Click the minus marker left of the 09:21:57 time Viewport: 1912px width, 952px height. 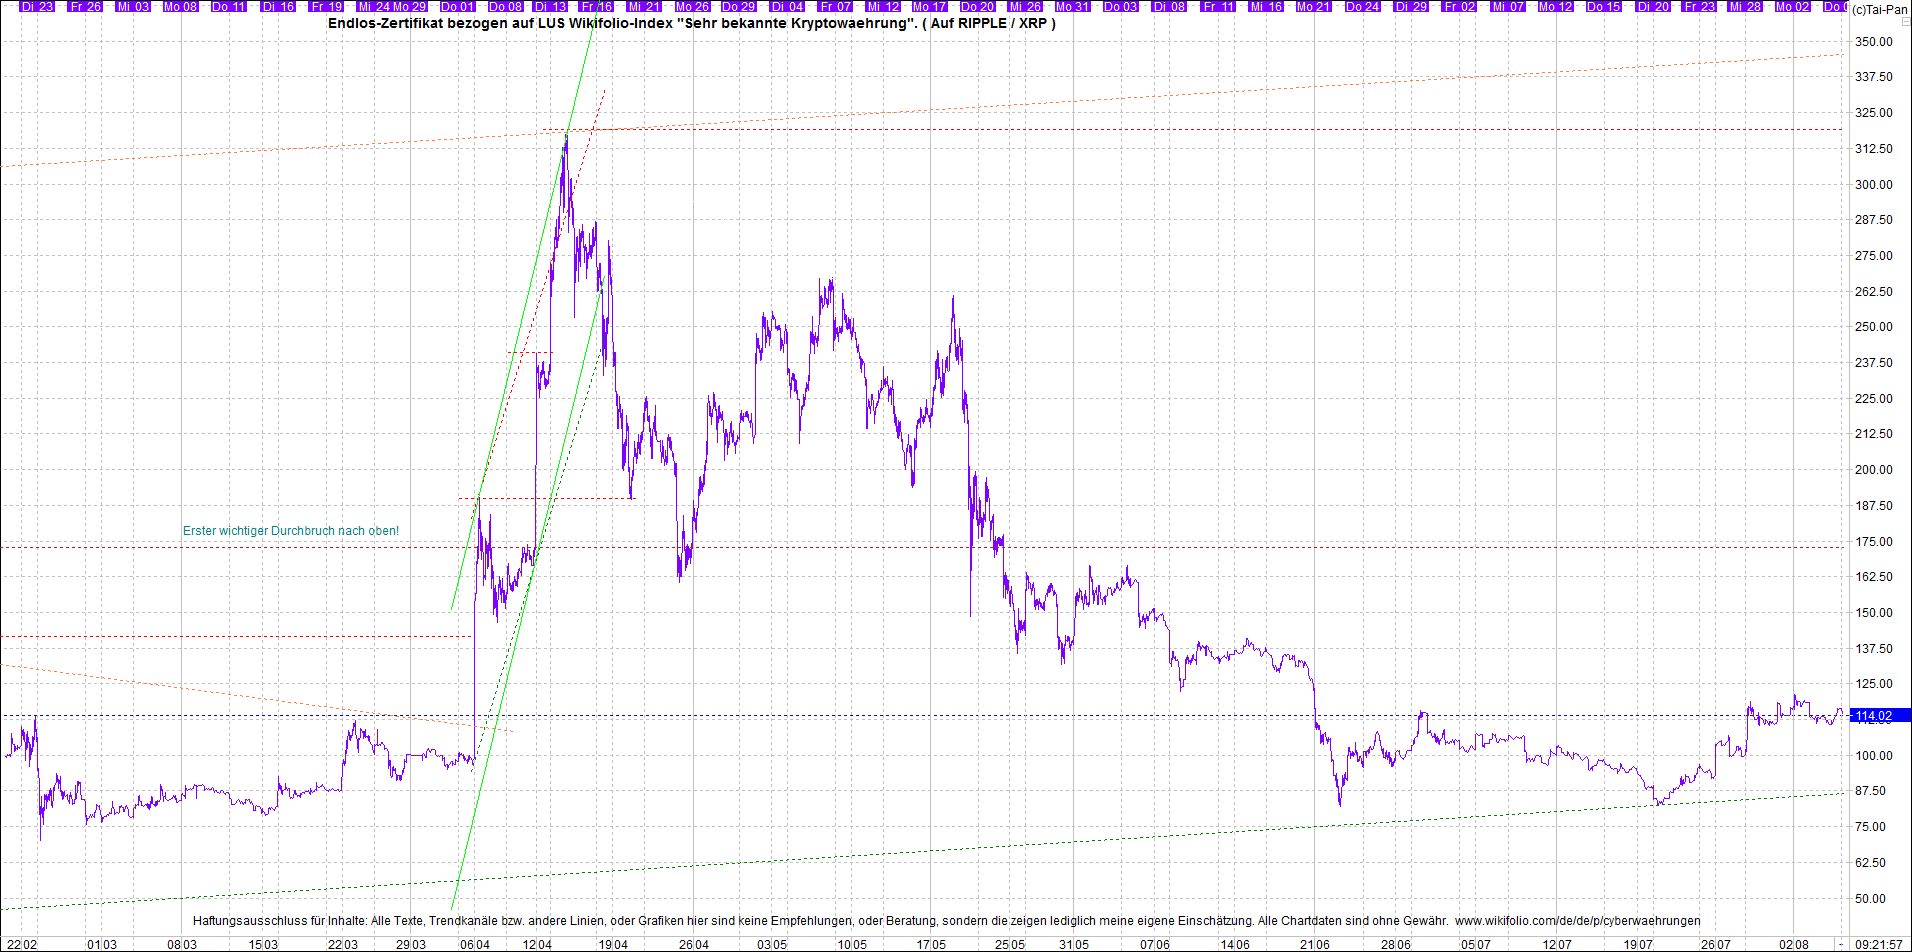1840,944
